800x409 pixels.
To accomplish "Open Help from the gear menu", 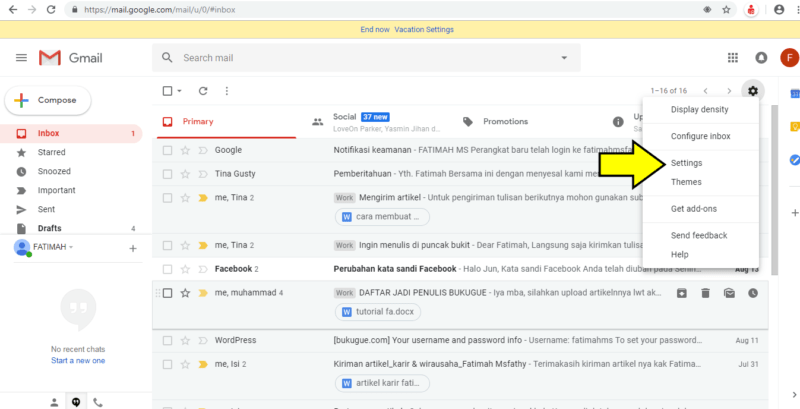I will click(680, 254).
